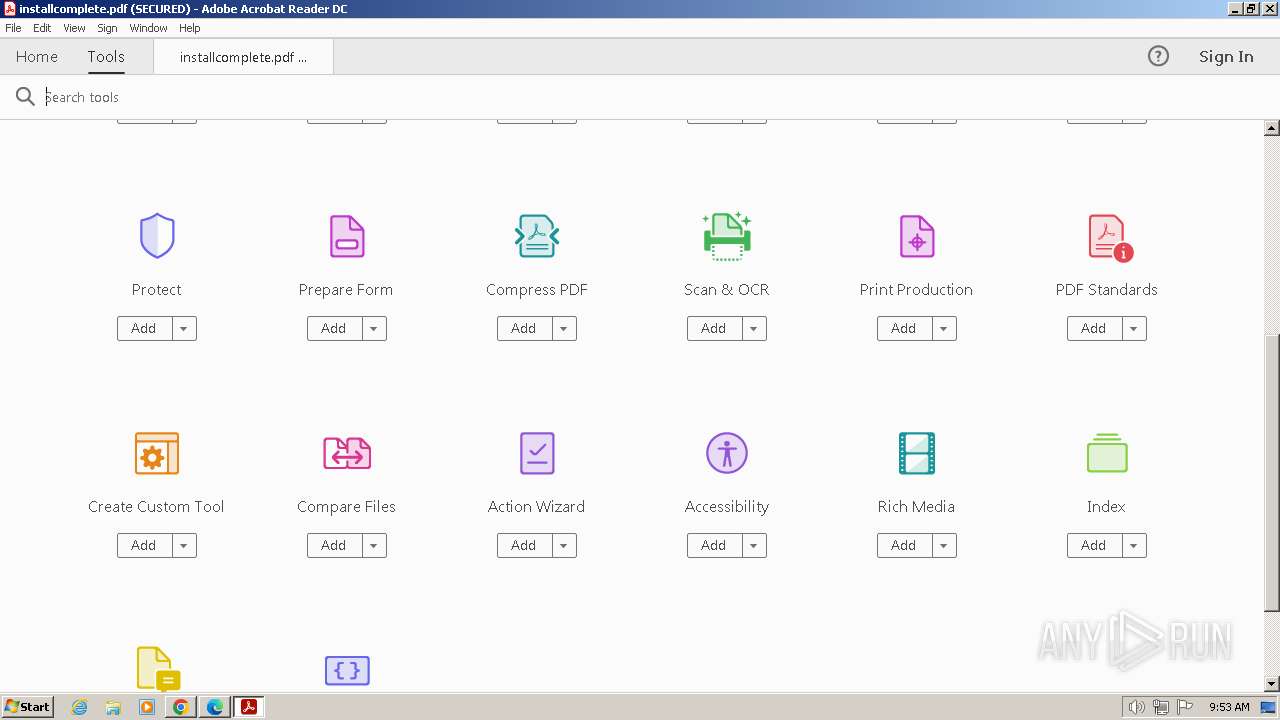
Task: Open the Compress PDF tool icon
Action: [537, 236]
